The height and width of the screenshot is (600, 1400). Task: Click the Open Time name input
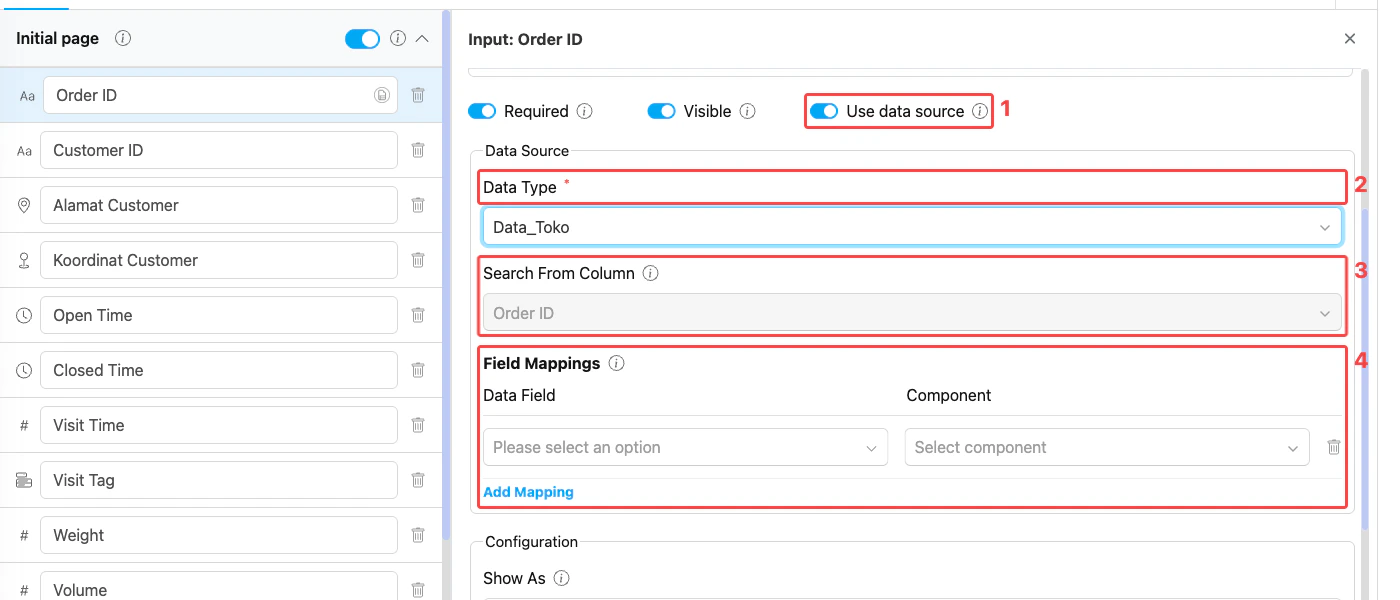[219, 315]
